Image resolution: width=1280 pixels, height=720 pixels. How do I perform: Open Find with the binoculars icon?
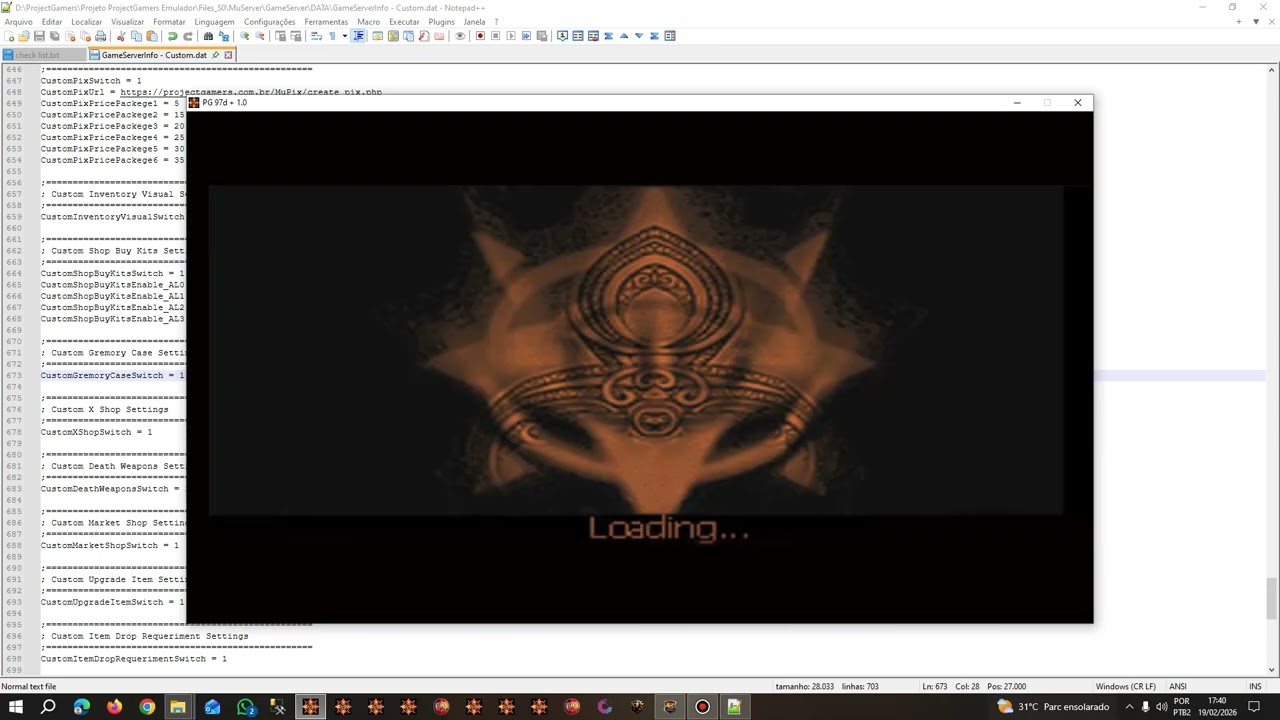point(208,36)
